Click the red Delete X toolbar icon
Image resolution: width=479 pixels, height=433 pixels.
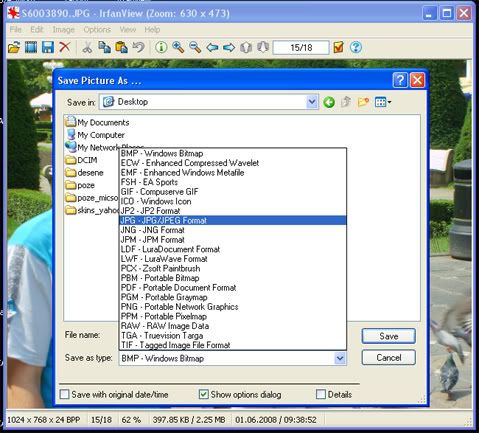point(64,47)
